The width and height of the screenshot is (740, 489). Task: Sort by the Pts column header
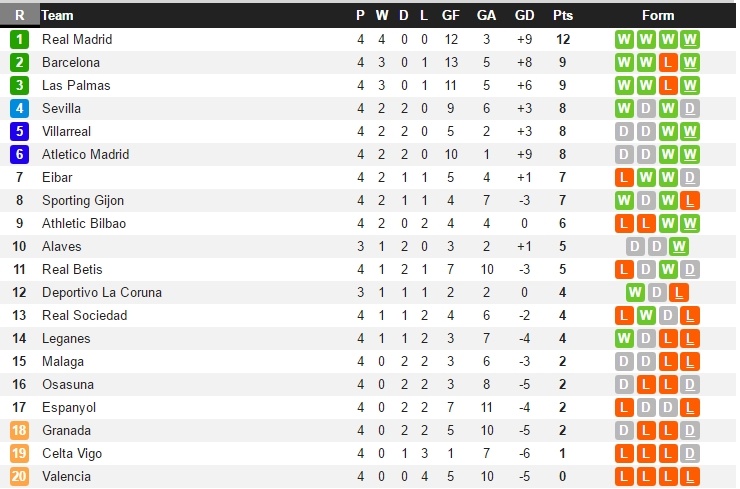coord(563,15)
